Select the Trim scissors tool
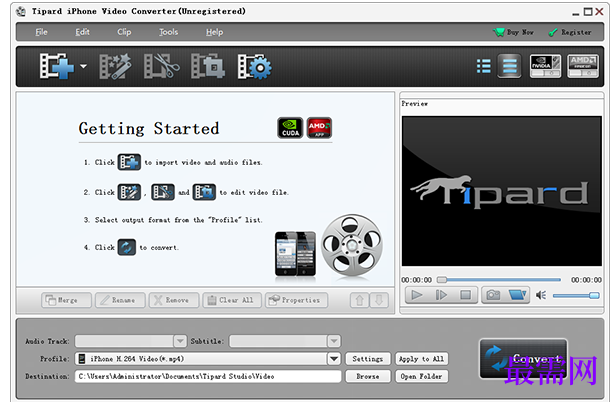 point(161,66)
